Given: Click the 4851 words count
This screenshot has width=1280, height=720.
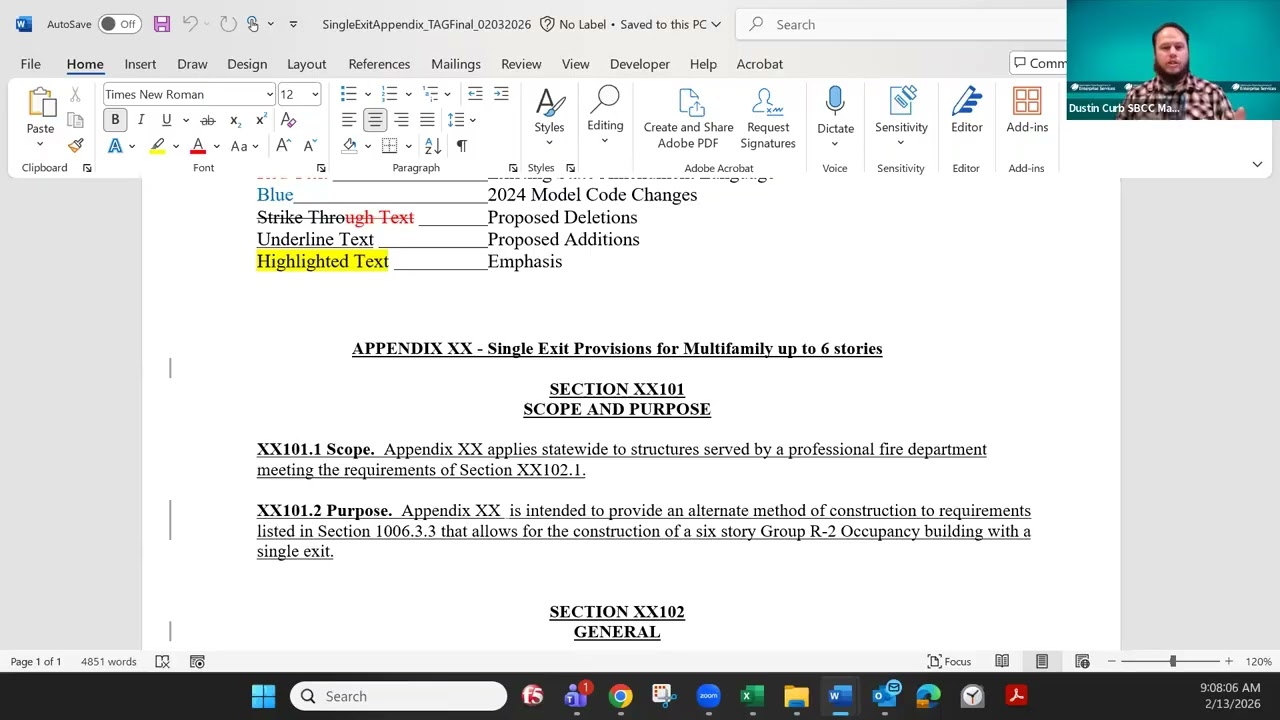Looking at the screenshot, I should coord(108,661).
